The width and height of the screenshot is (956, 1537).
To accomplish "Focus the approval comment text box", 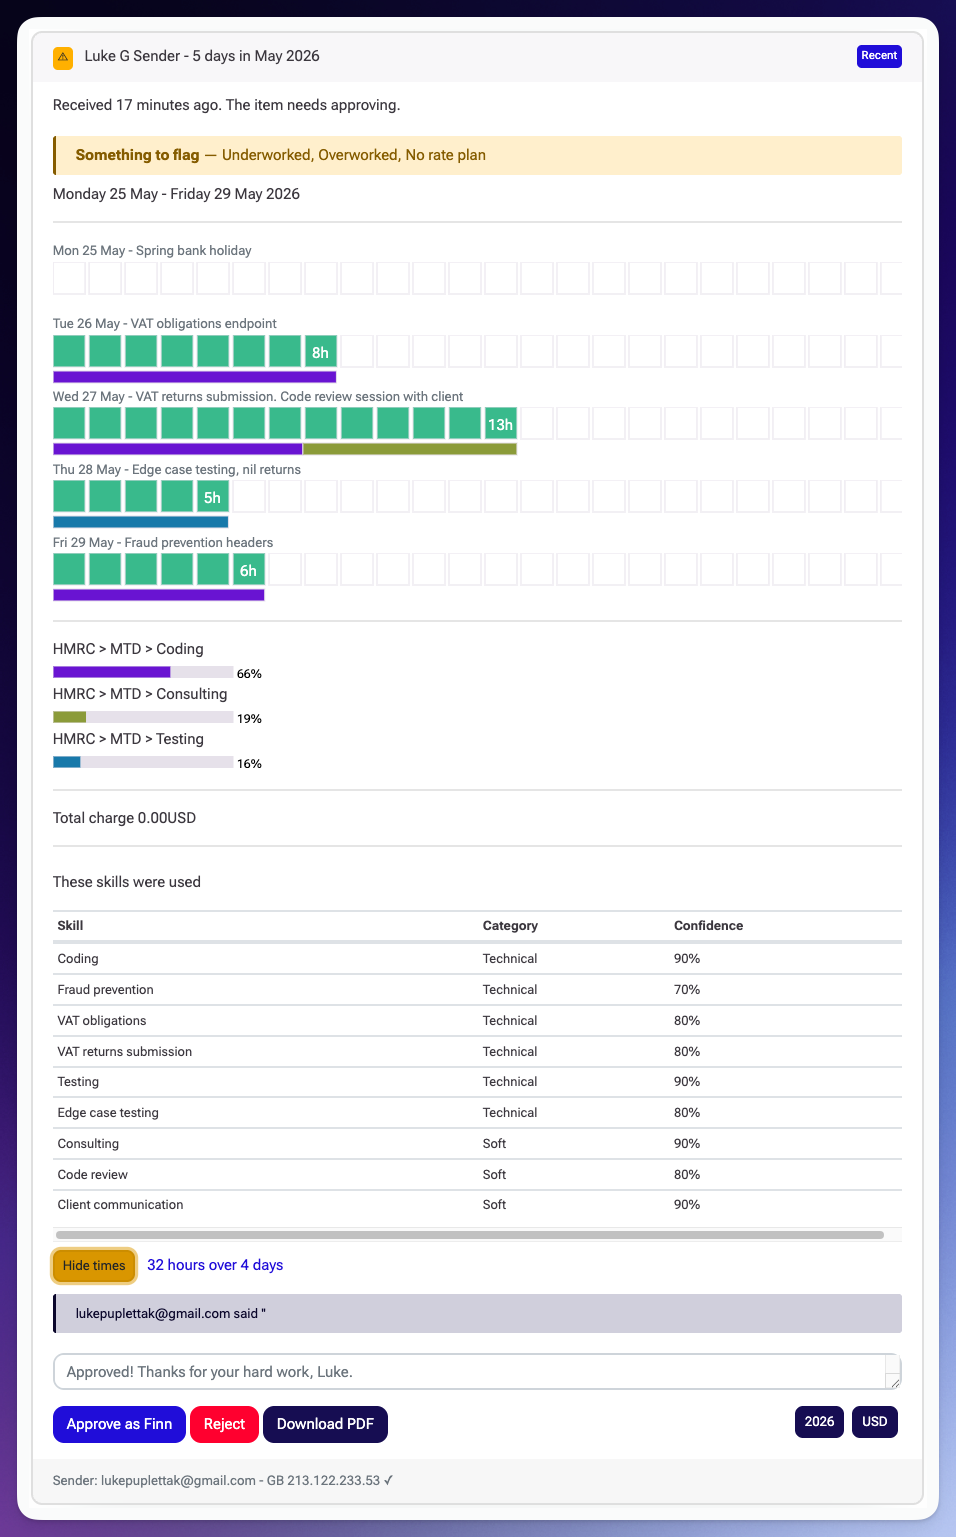I will click(x=477, y=1372).
